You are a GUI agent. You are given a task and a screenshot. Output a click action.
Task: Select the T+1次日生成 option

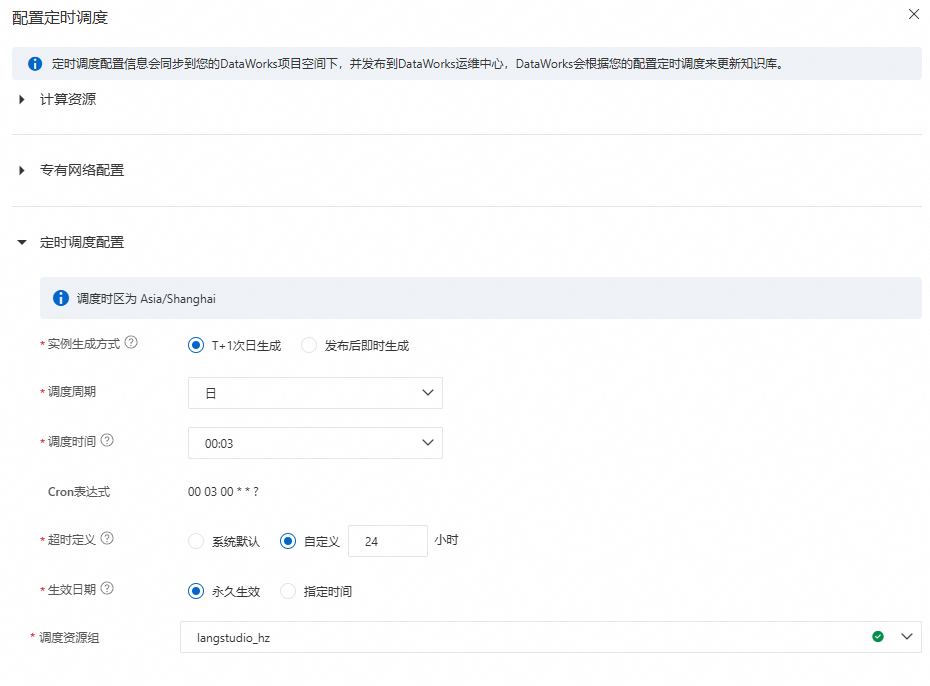196,344
